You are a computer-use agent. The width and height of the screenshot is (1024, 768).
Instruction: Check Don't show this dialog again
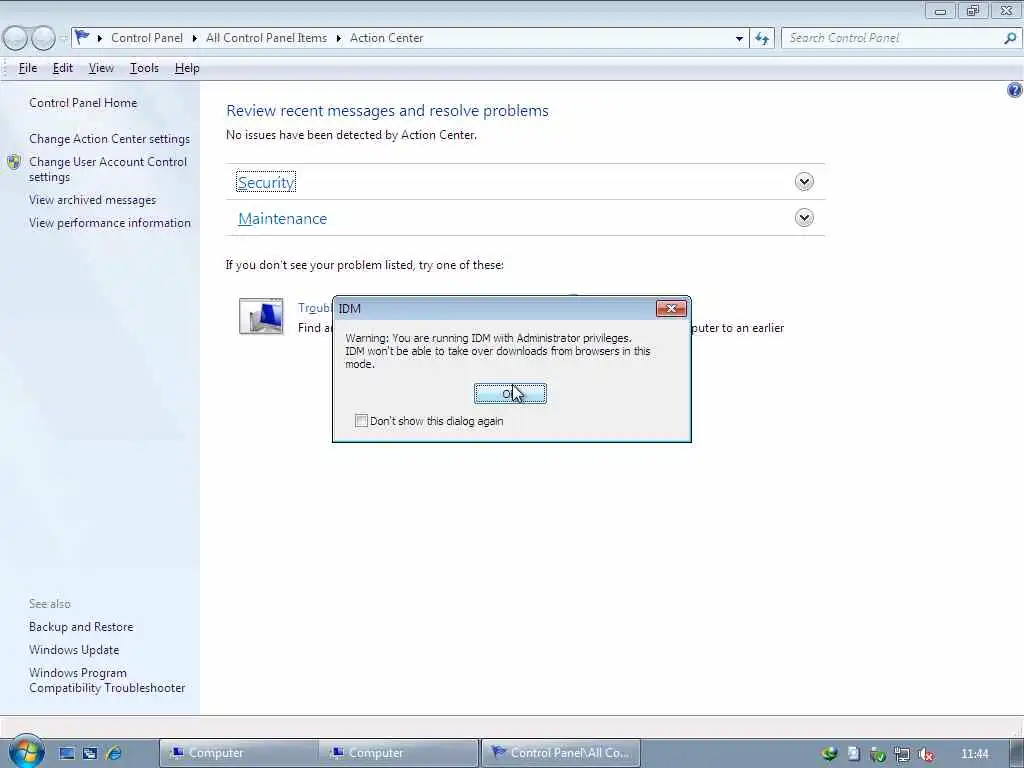[x=361, y=421]
